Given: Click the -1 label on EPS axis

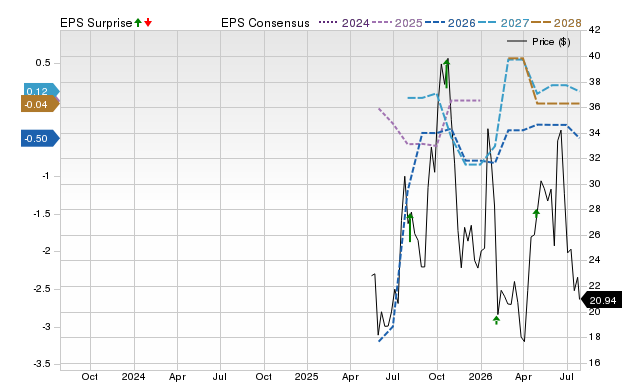Looking at the screenshot, I should [46, 176].
